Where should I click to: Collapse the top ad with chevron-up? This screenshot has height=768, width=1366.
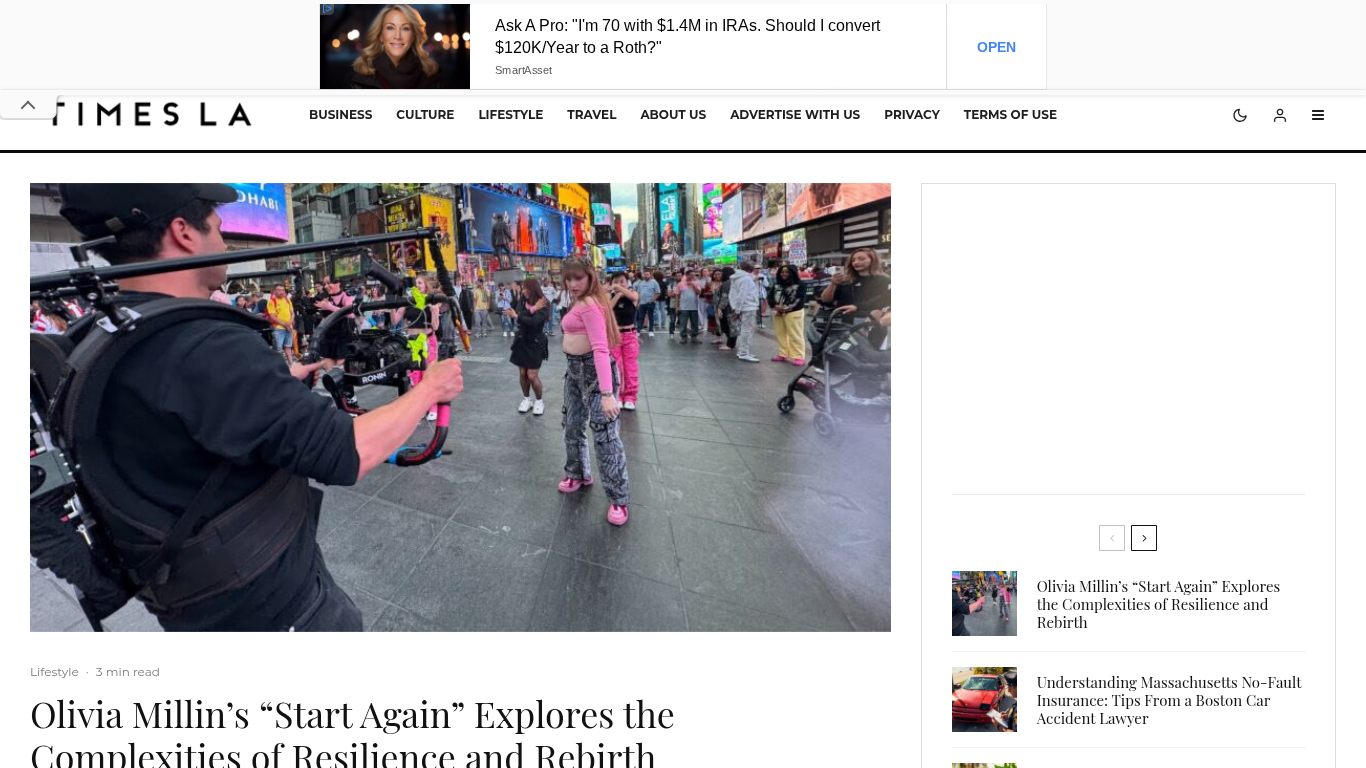pyautogui.click(x=28, y=105)
